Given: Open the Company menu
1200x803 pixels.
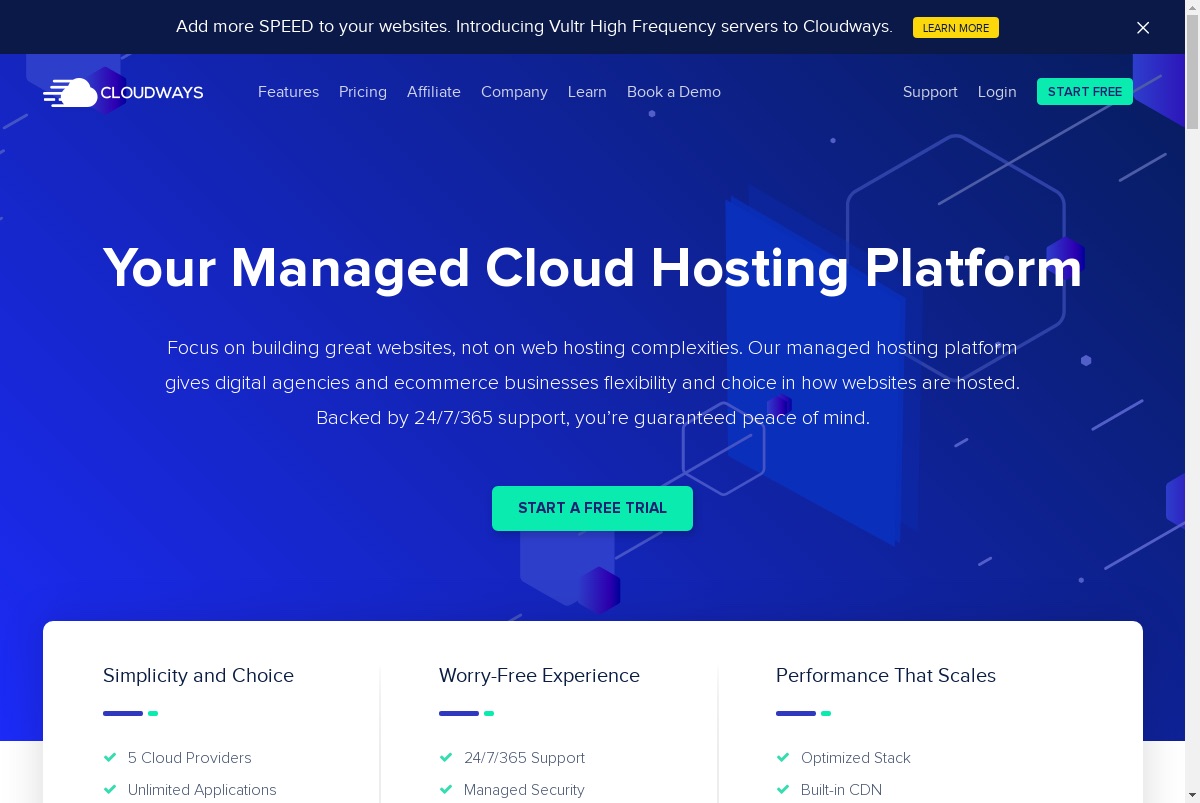Looking at the screenshot, I should pyautogui.click(x=514, y=92).
